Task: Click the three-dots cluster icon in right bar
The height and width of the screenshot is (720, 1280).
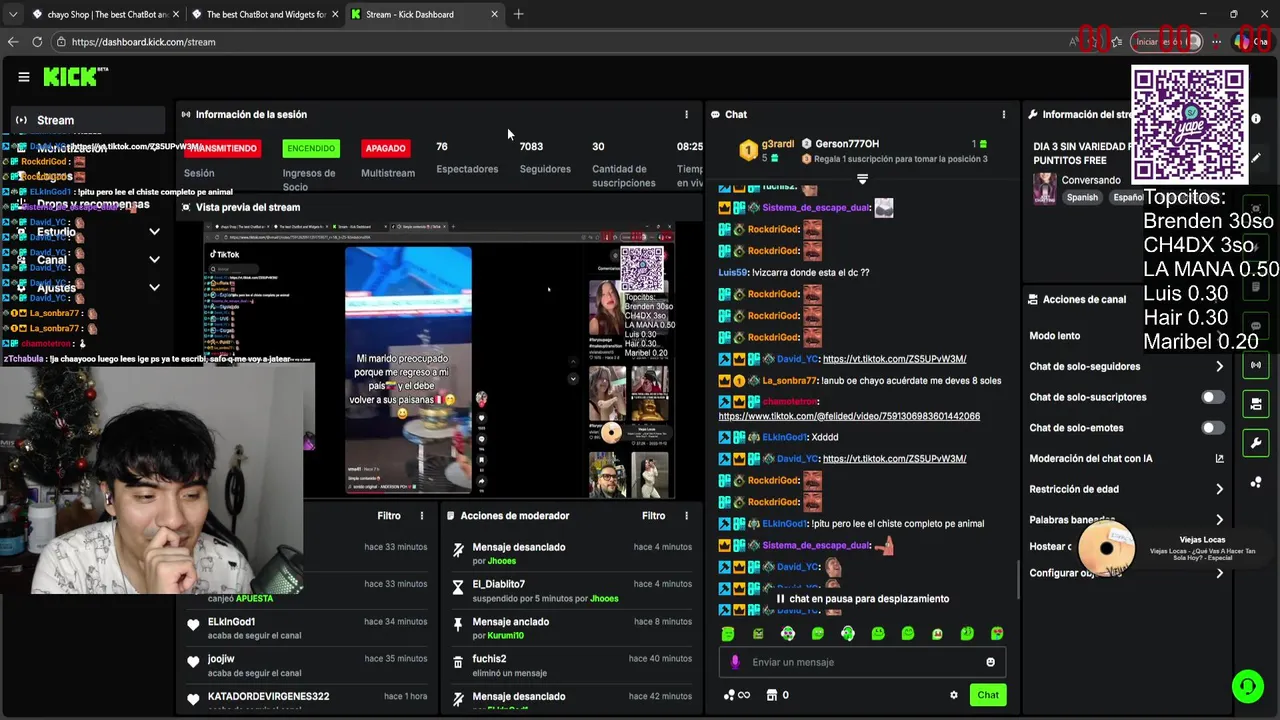Action: click(1256, 482)
